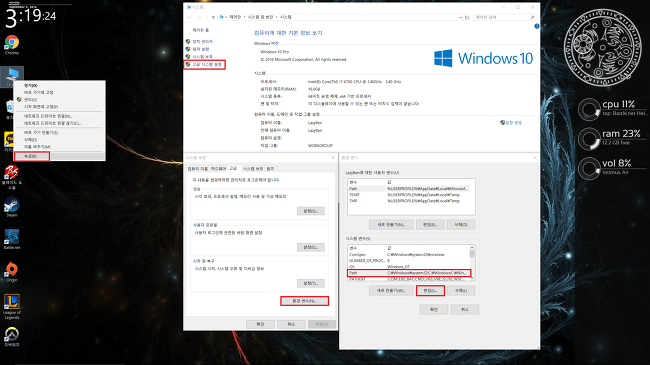The height and width of the screenshot is (365, 650).
Task: Select the This PC desktop icon
Action: [x=12, y=76]
